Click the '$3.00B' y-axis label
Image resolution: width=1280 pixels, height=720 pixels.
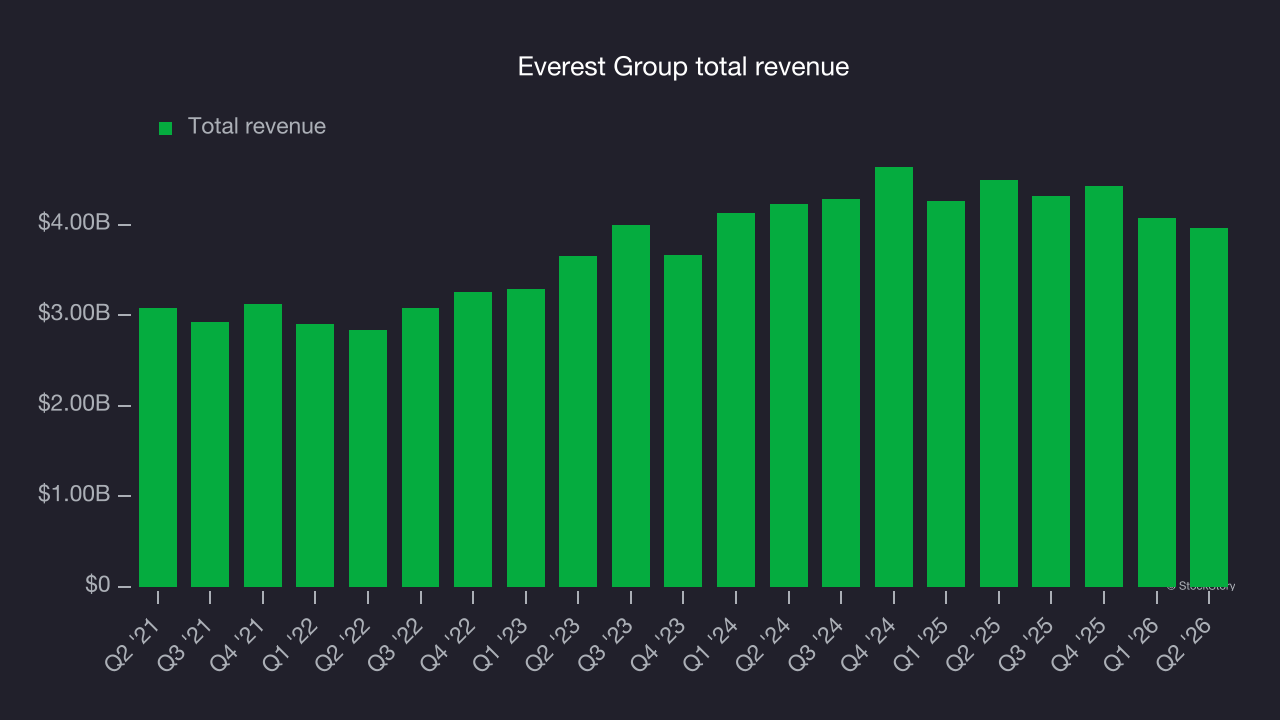click(x=74, y=314)
